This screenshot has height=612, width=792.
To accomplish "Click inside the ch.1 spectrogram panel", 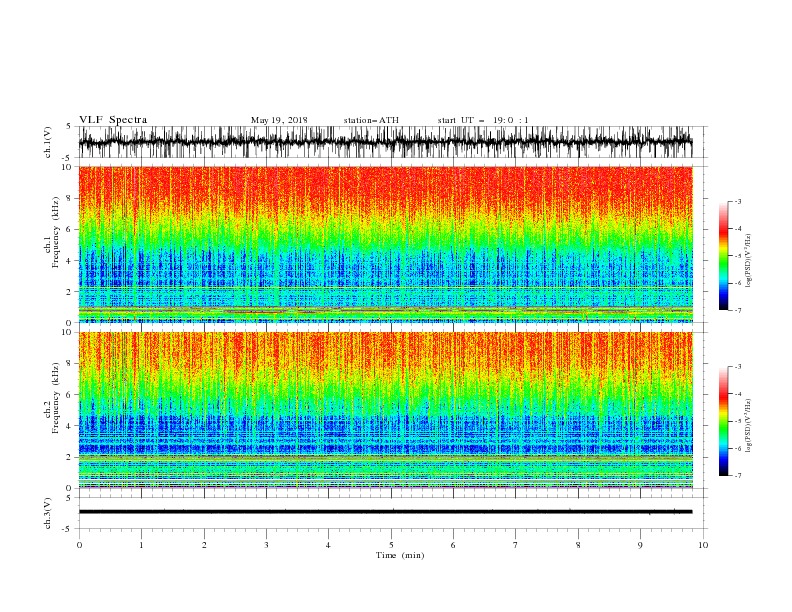I will (385, 244).
